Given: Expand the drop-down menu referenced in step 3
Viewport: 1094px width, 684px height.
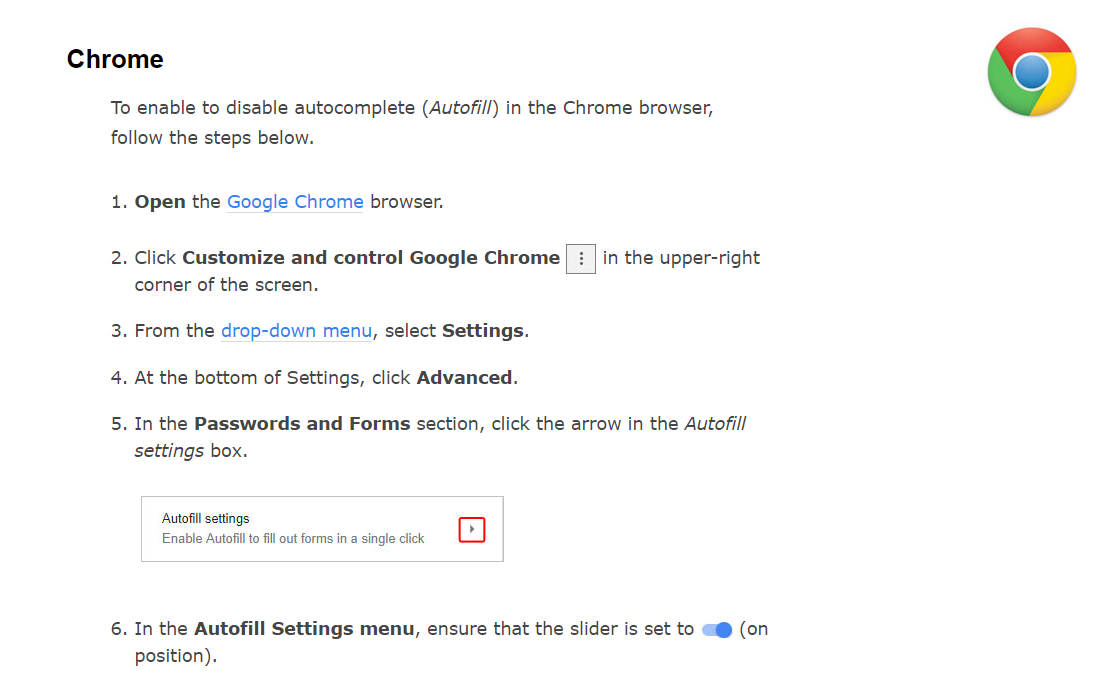Looking at the screenshot, I should tap(296, 330).
